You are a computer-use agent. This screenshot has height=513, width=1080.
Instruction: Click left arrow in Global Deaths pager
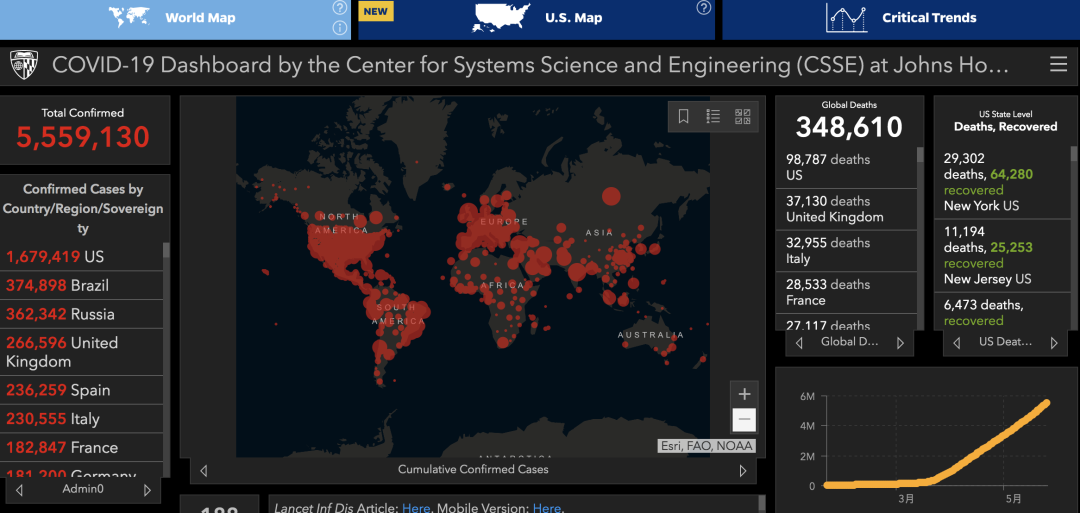pos(799,342)
